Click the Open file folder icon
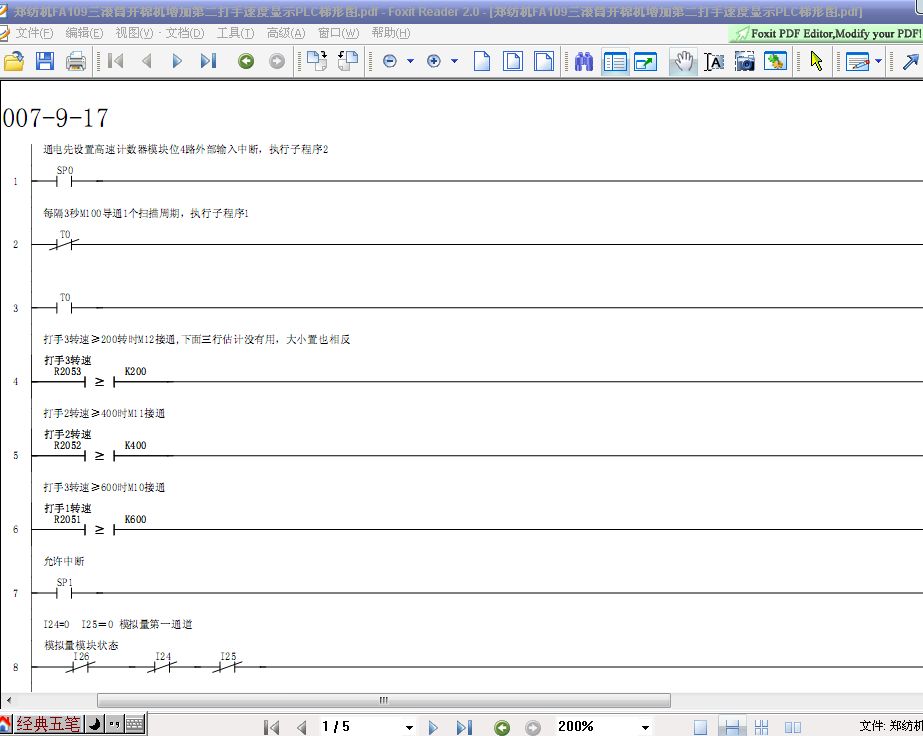This screenshot has width=923, height=736. [x=14, y=61]
